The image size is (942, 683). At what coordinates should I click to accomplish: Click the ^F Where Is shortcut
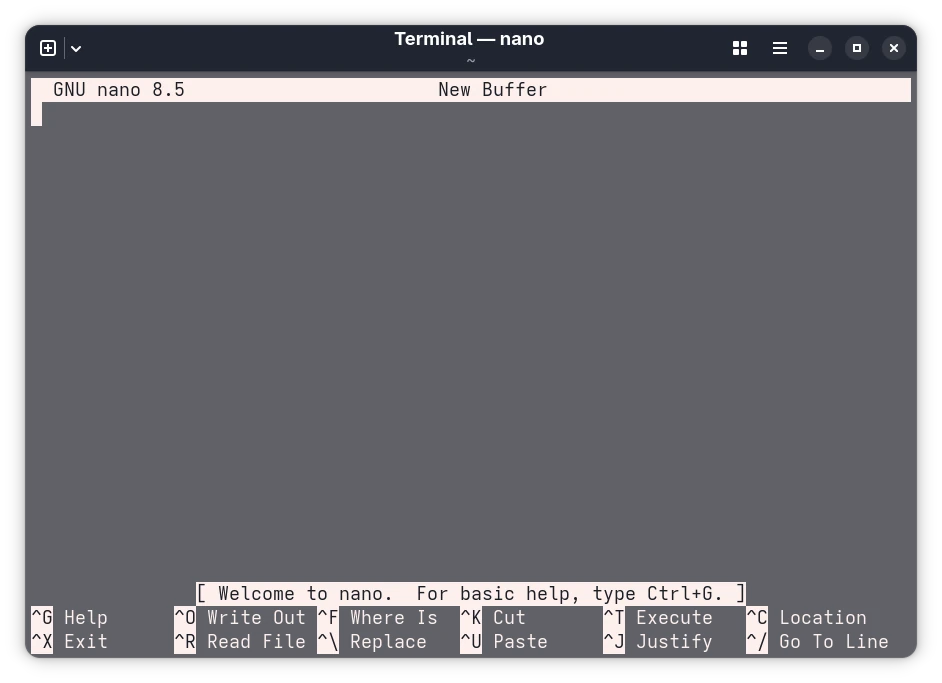[x=378, y=618]
